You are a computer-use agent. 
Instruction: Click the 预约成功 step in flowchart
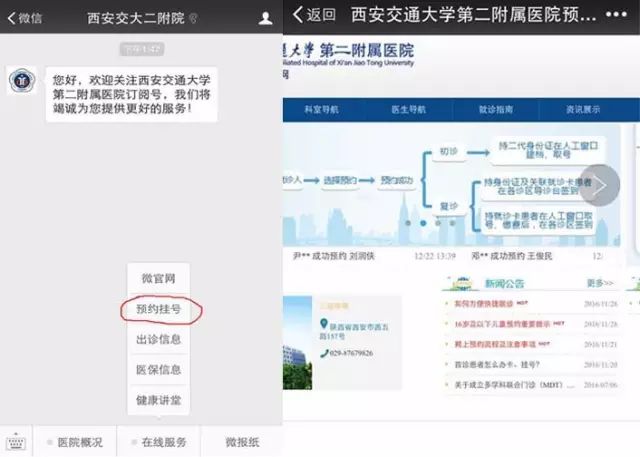(397, 180)
